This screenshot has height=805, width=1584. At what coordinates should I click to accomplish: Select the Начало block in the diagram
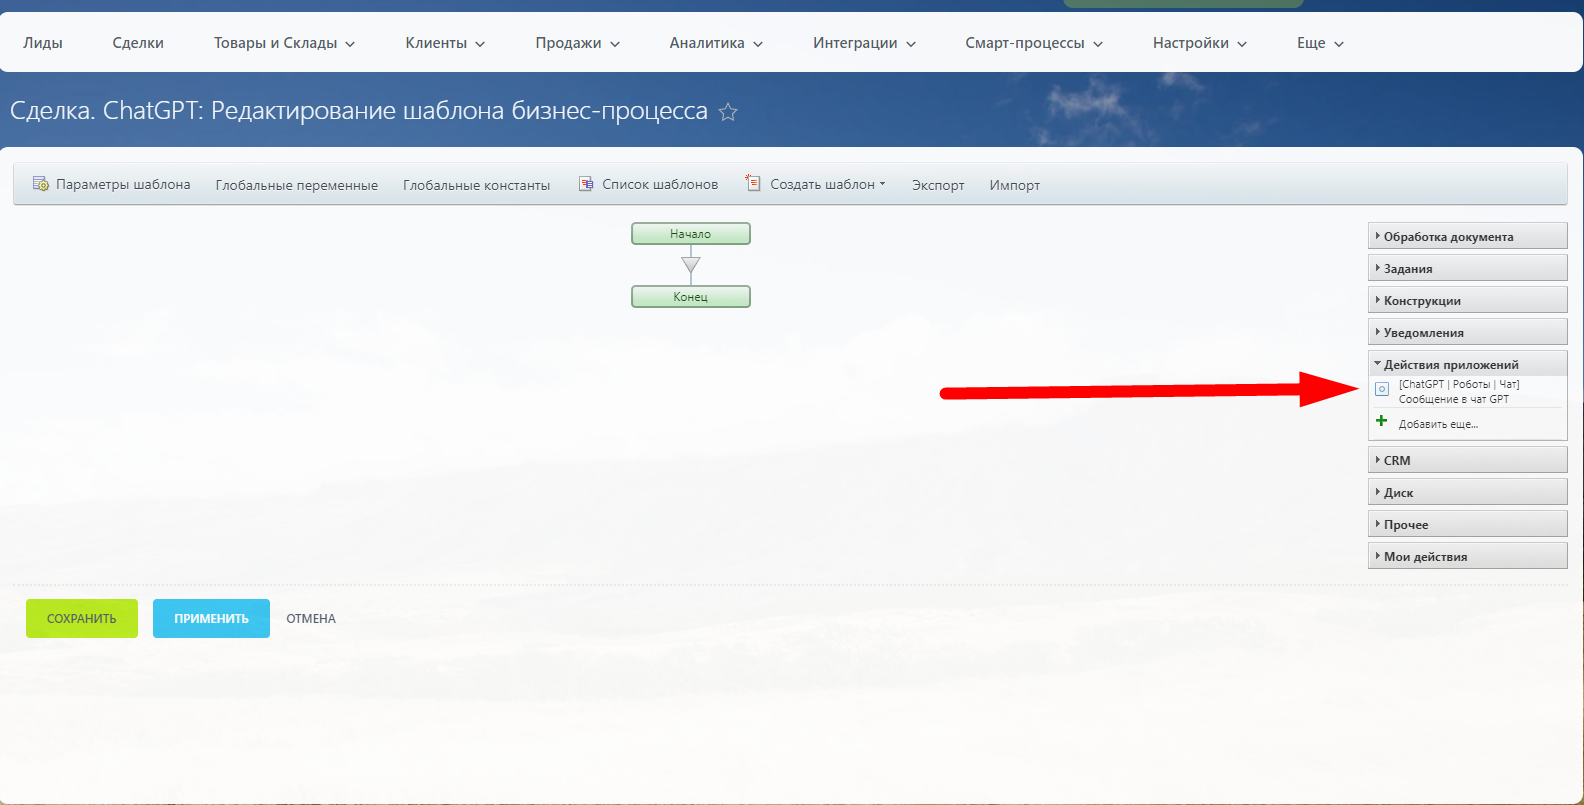click(x=690, y=234)
